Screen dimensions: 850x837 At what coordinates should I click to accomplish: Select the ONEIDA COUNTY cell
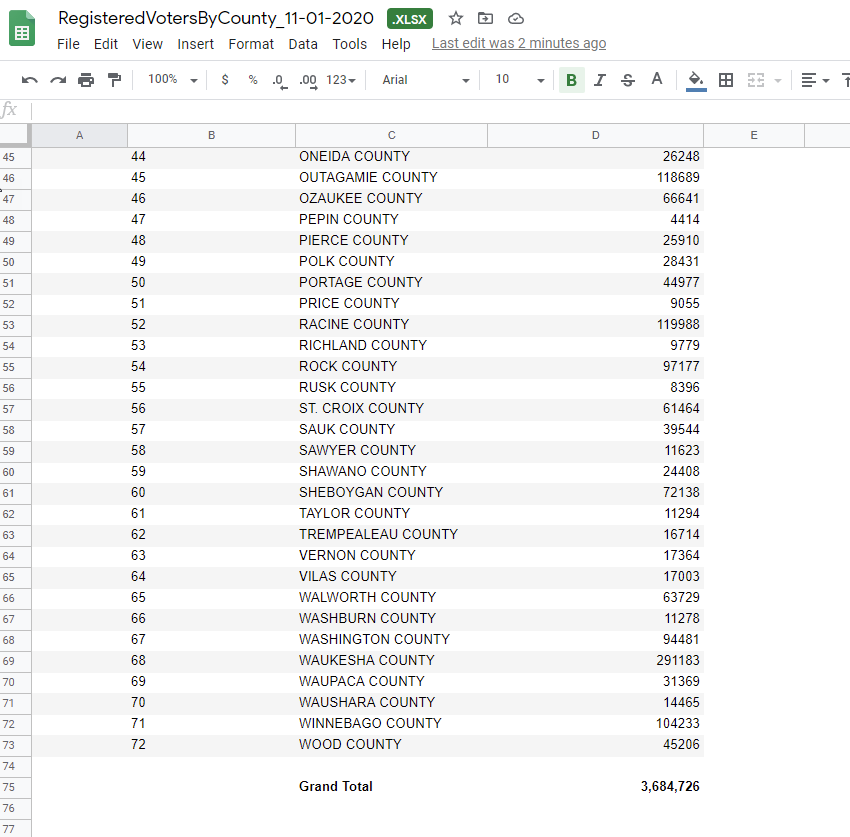click(391, 157)
